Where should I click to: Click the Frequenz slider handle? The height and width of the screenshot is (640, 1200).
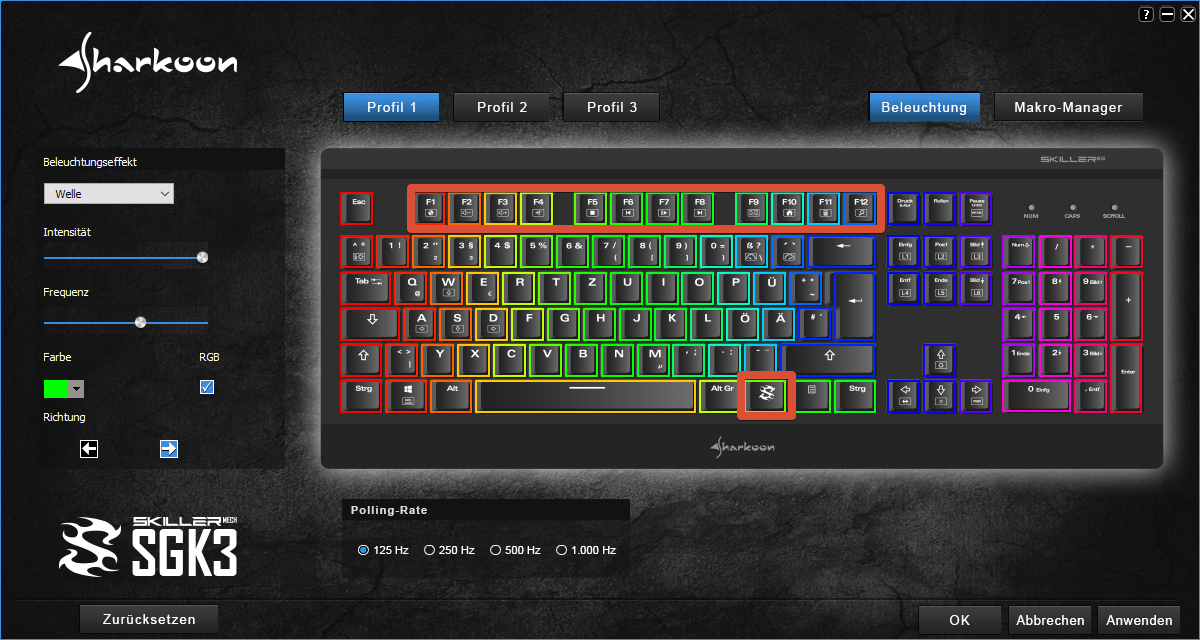(x=140, y=322)
